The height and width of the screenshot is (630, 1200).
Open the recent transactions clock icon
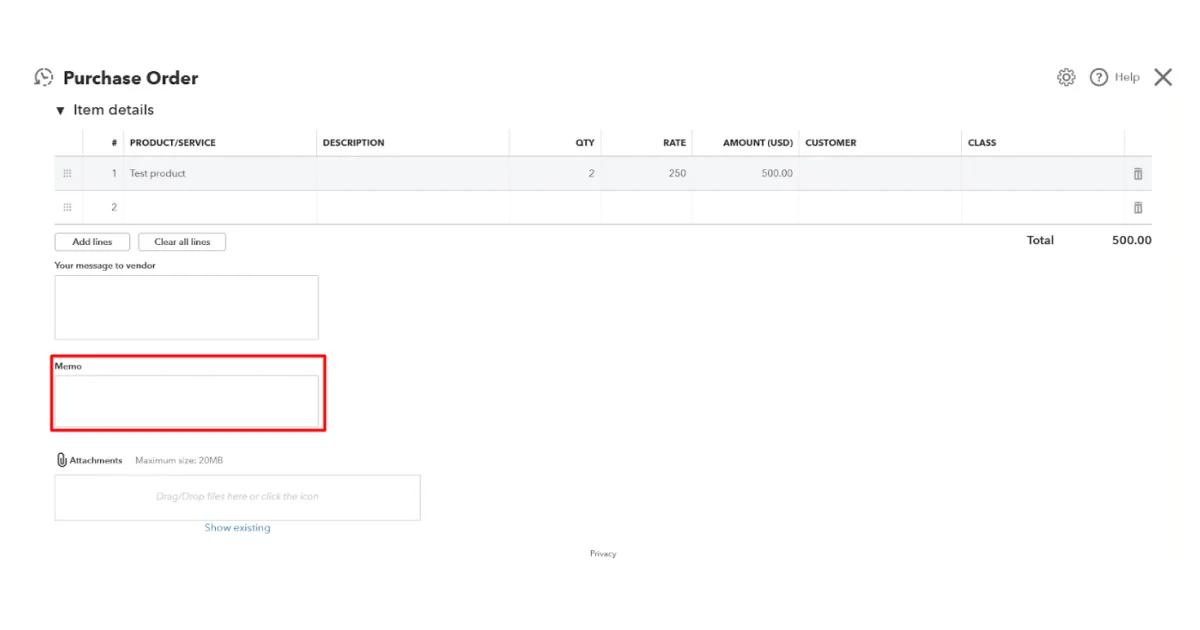43,77
